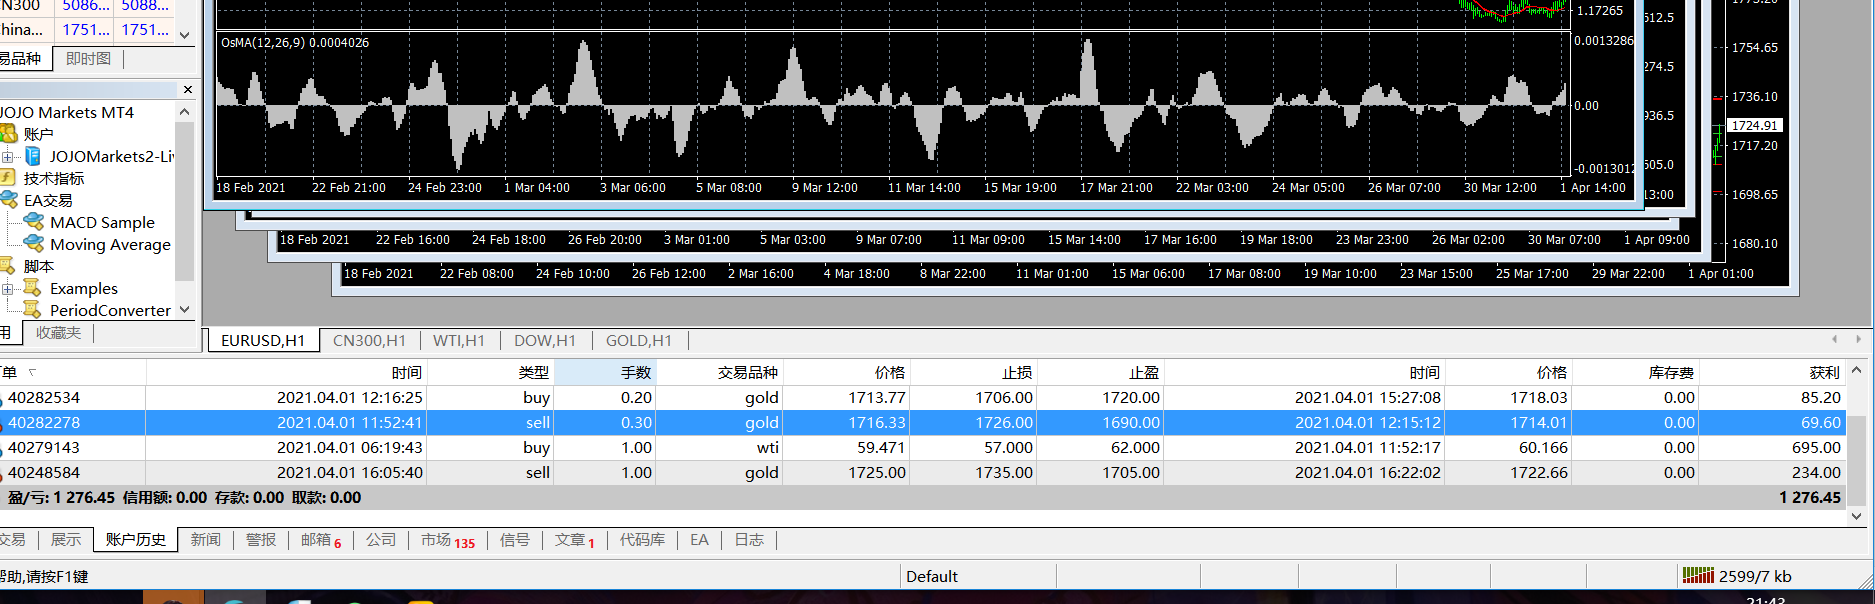Click the PeriodConverter script icon
This screenshot has height=604, width=1875.
click(33, 310)
